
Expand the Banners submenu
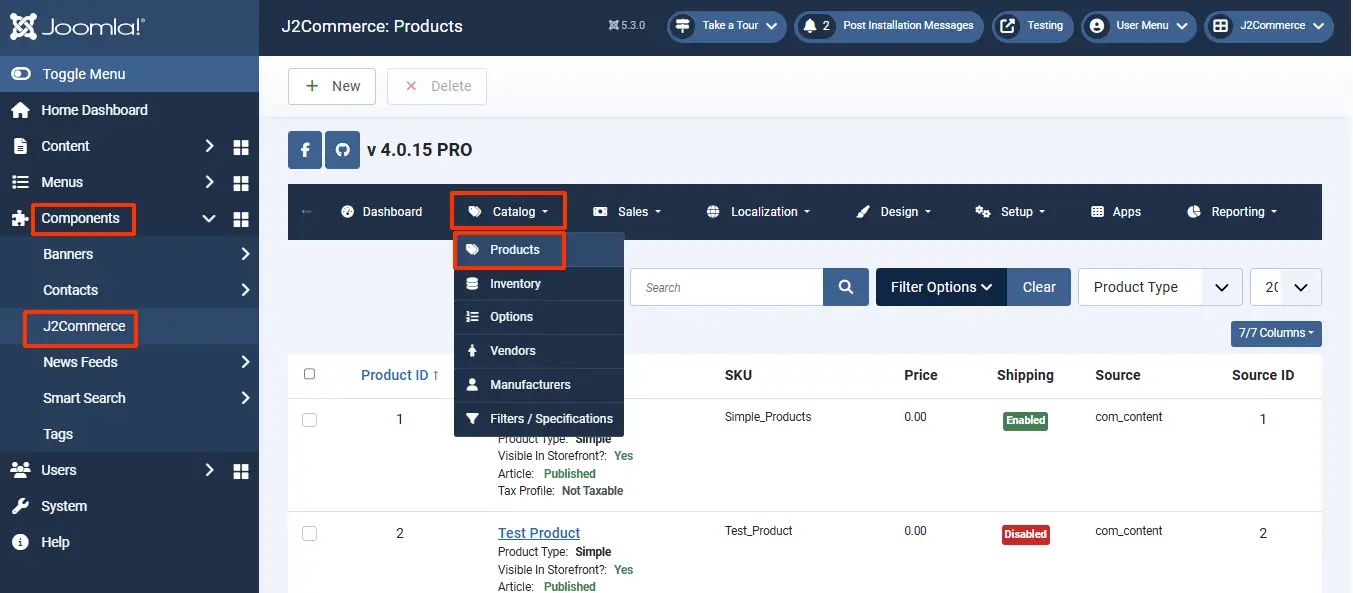click(245, 254)
